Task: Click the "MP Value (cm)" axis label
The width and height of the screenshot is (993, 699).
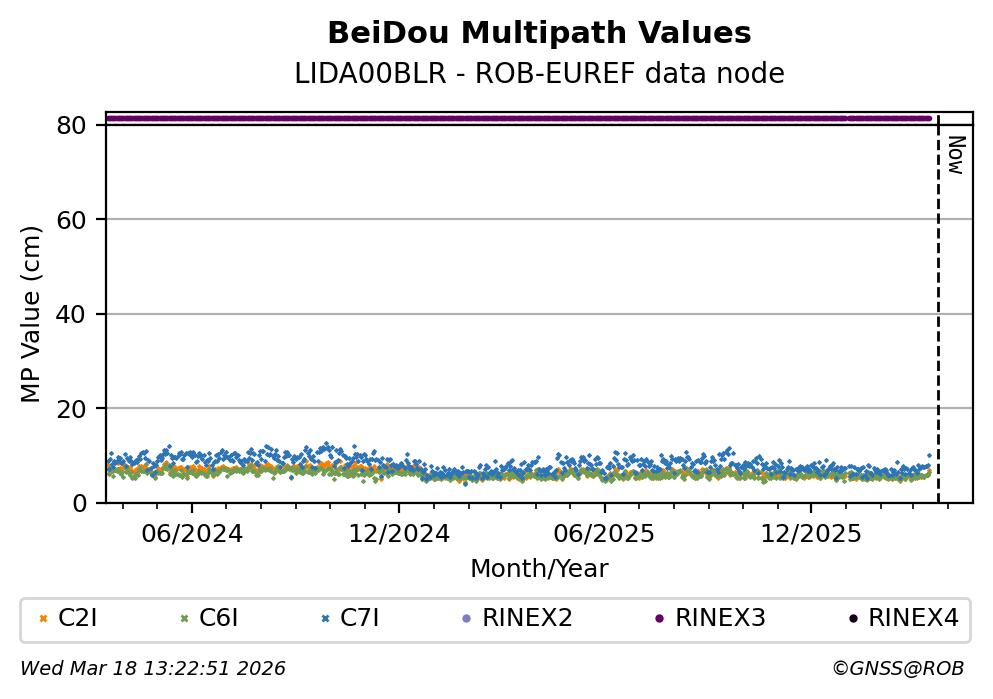Action: [32, 314]
